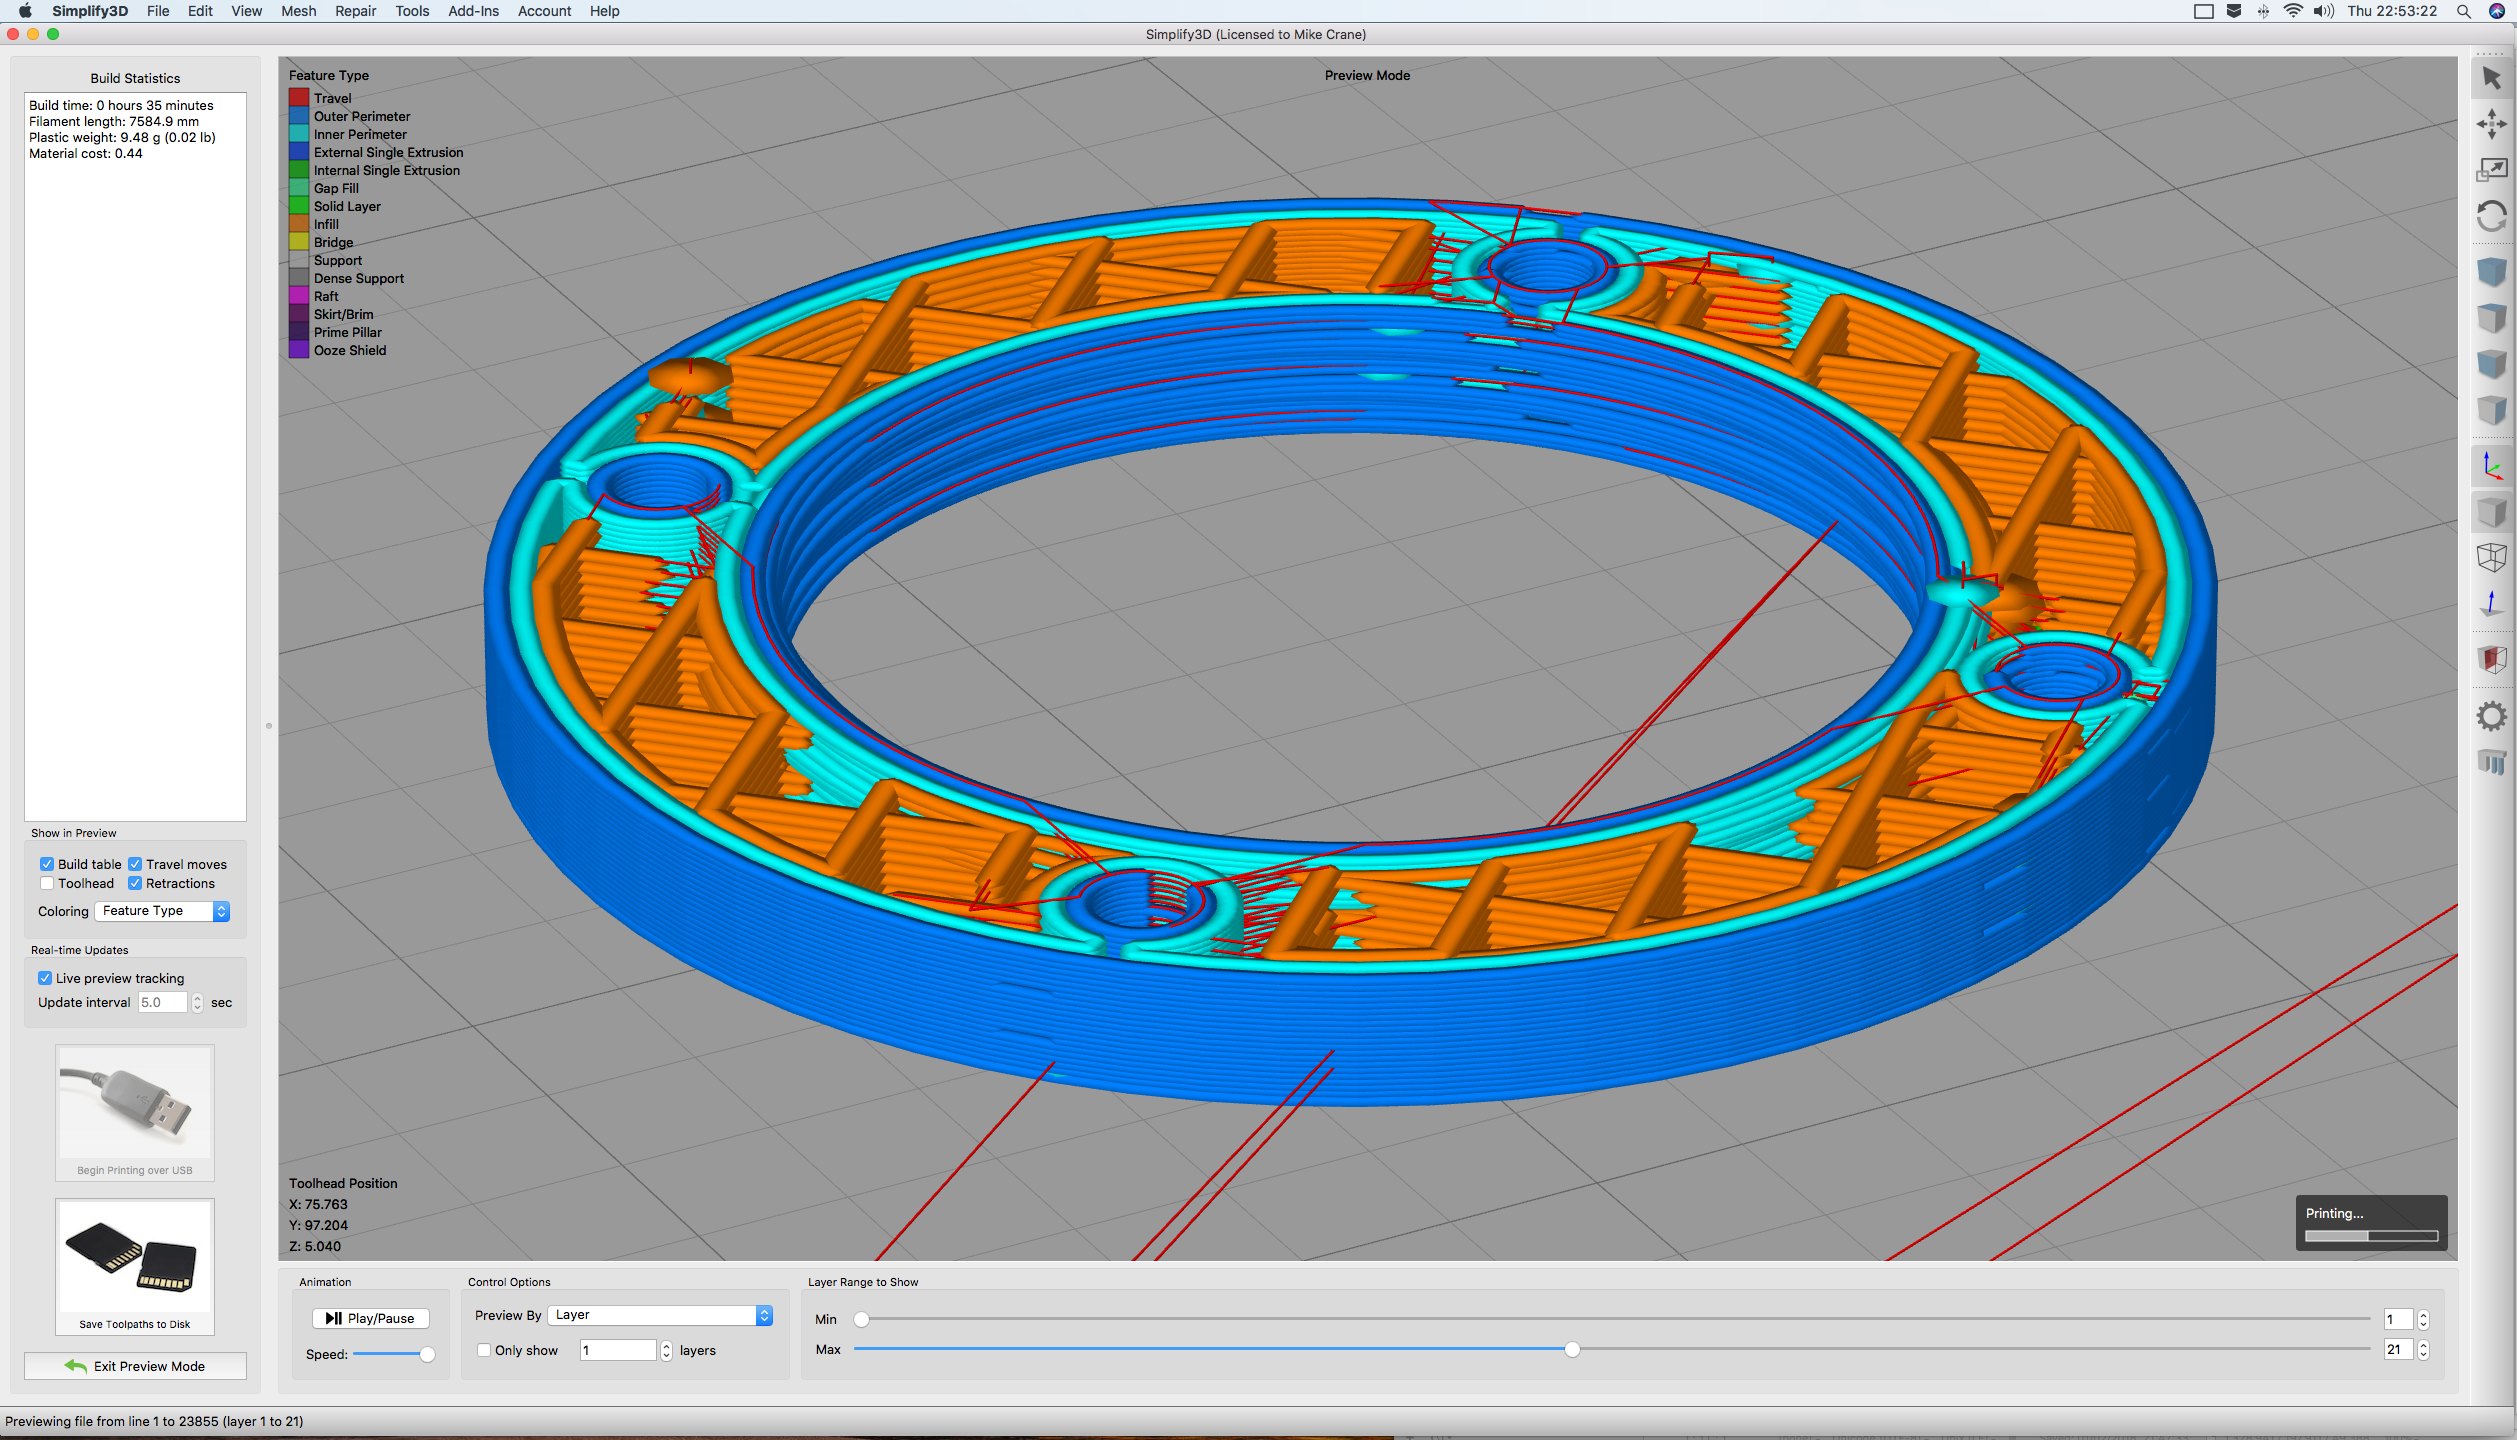This screenshot has height=1440, width=2517.
Task: Open Spotlight search
Action: [x=2464, y=11]
